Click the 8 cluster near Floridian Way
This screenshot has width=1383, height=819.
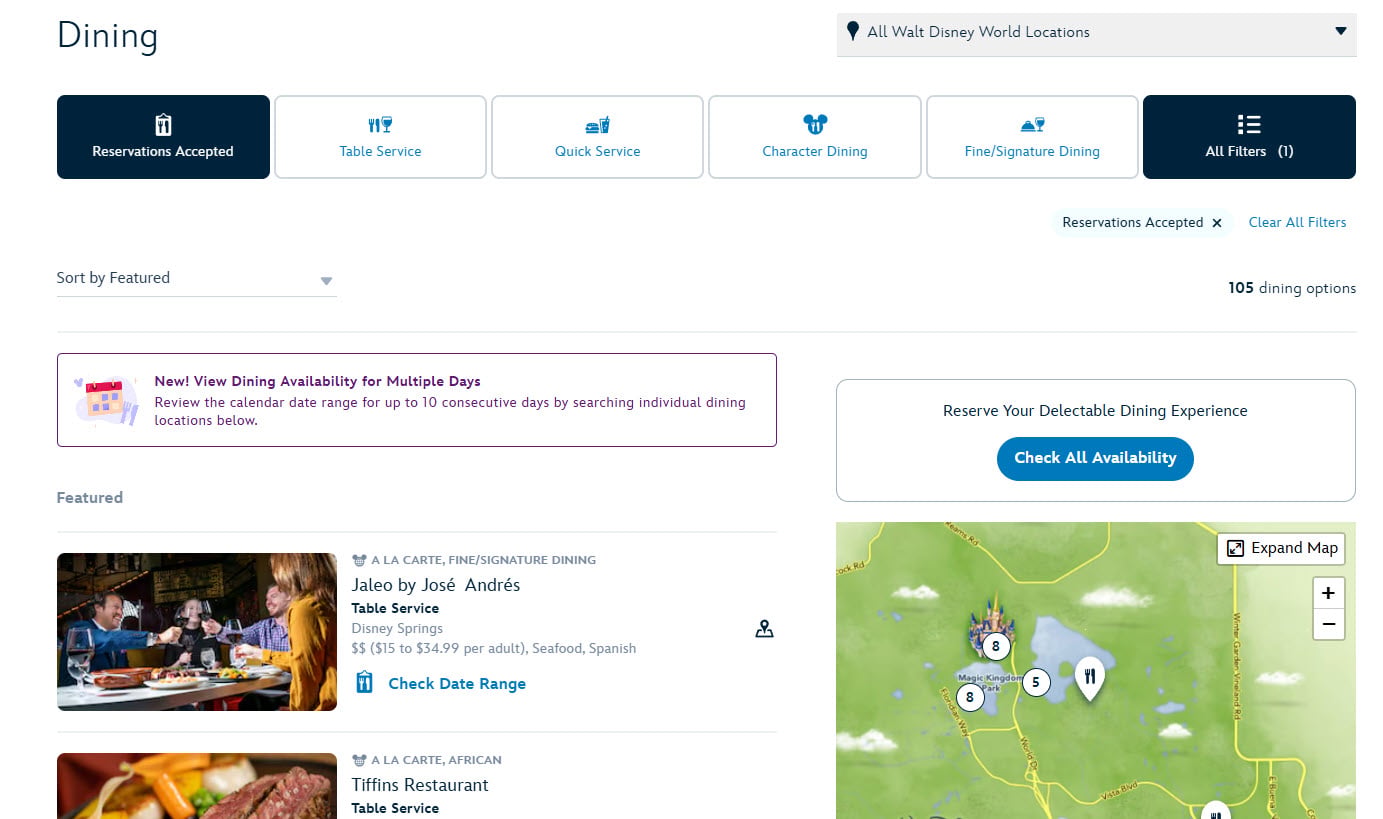coord(969,697)
